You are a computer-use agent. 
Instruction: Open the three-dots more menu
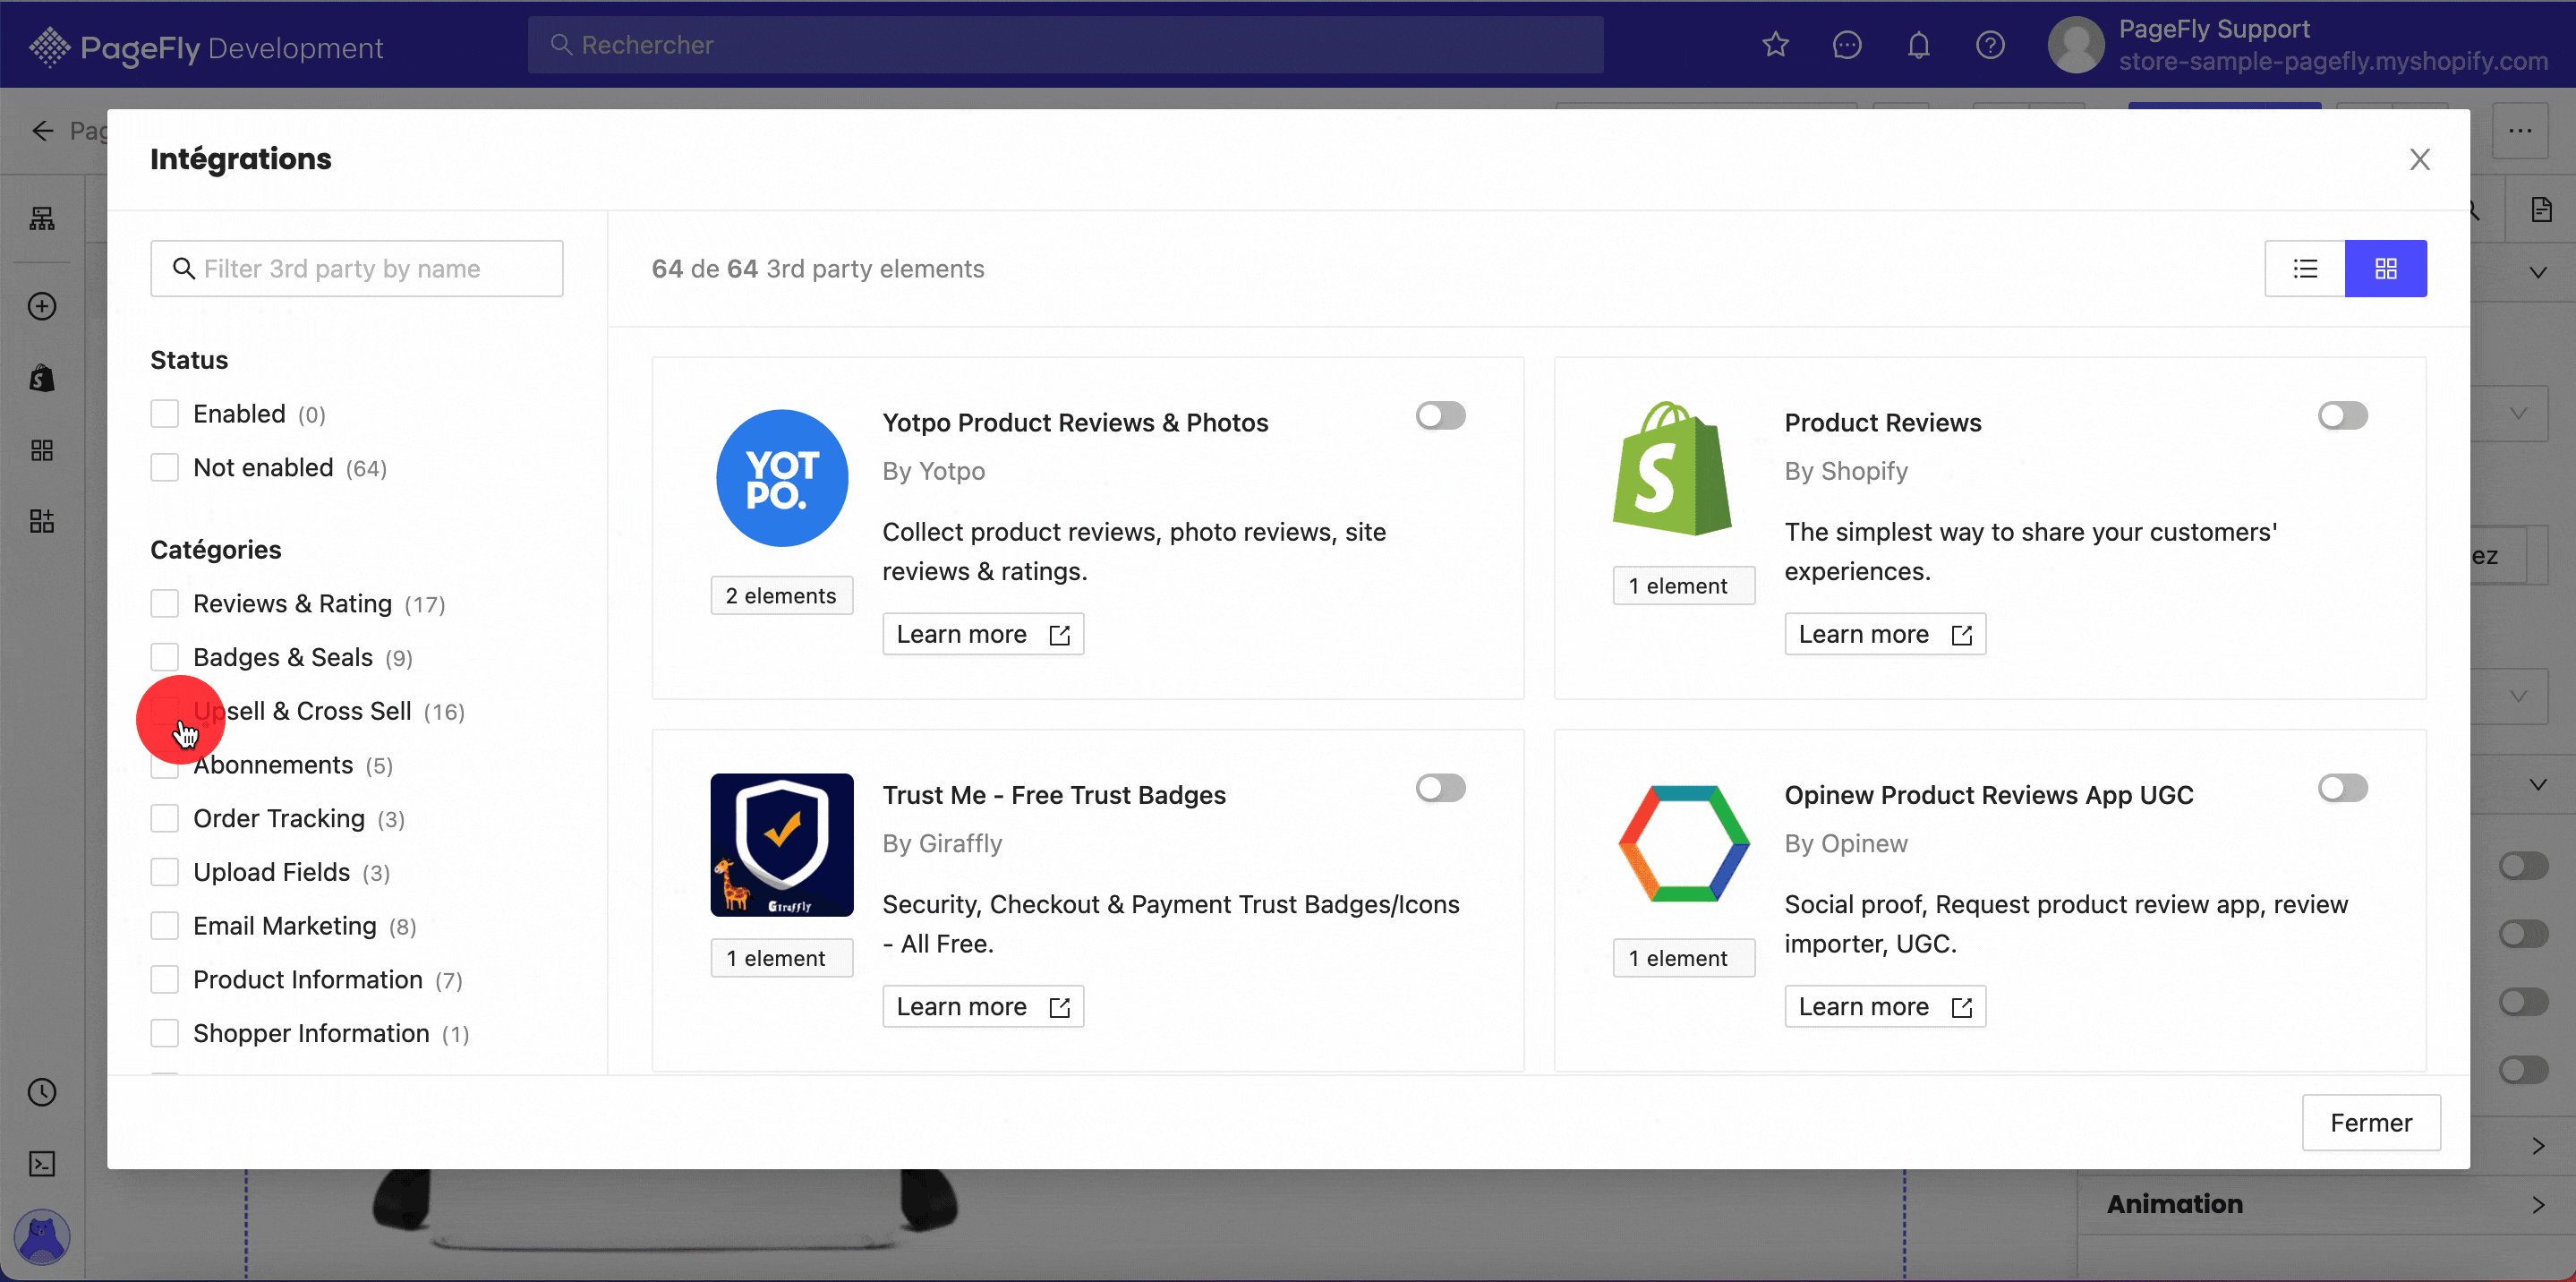(2520, 131)
